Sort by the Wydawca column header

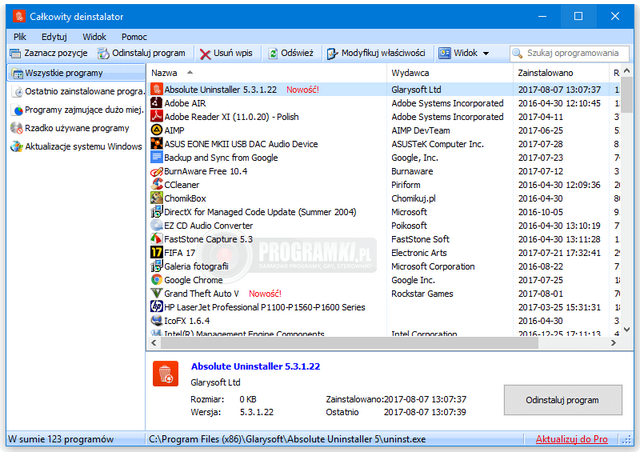(410, 73)
